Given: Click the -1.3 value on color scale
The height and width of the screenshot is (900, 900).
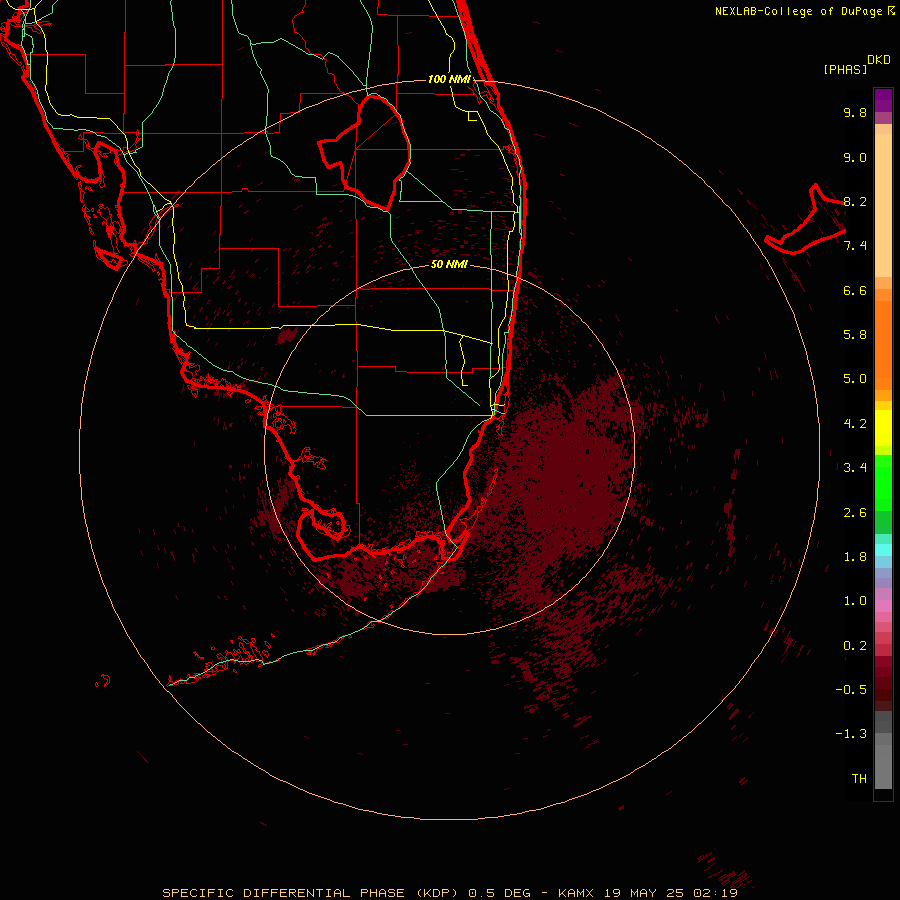Looking at the screenshot, I should click(851, 734).
